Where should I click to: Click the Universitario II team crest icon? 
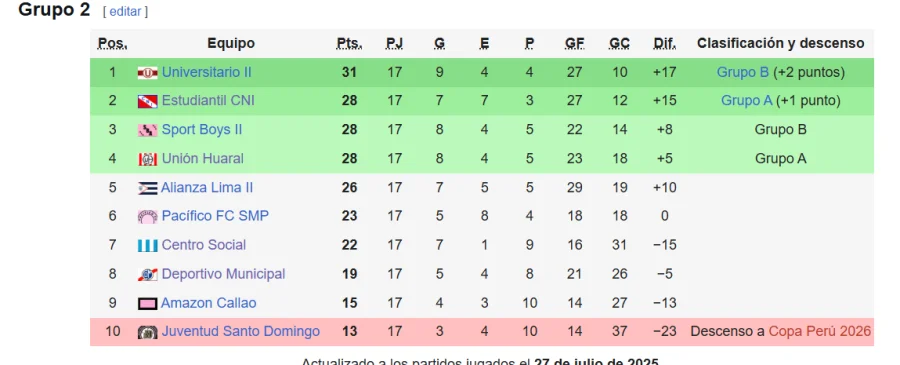click(x=148, y=73)
